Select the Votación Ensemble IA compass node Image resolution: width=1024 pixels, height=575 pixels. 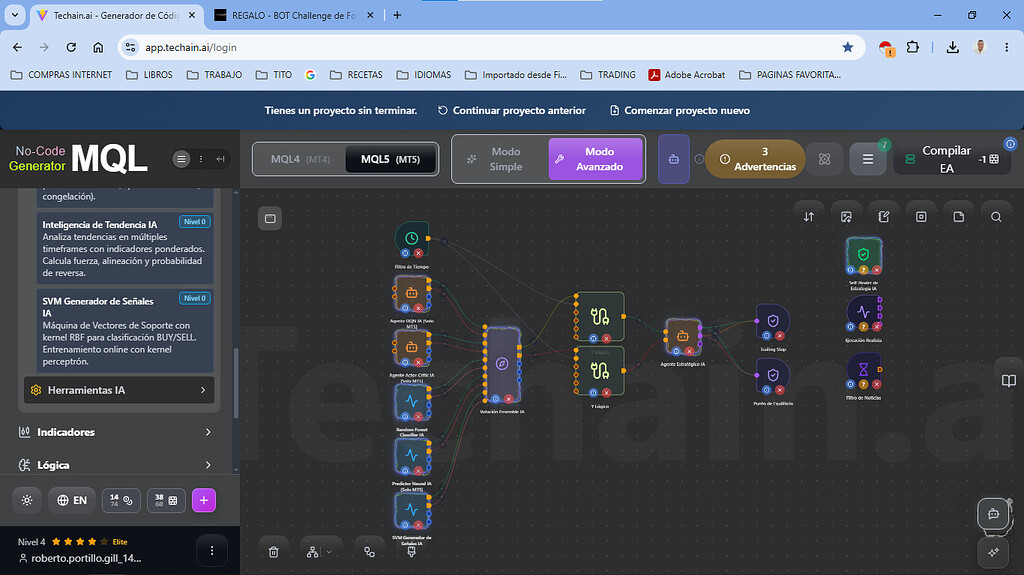tap(502, 363)
